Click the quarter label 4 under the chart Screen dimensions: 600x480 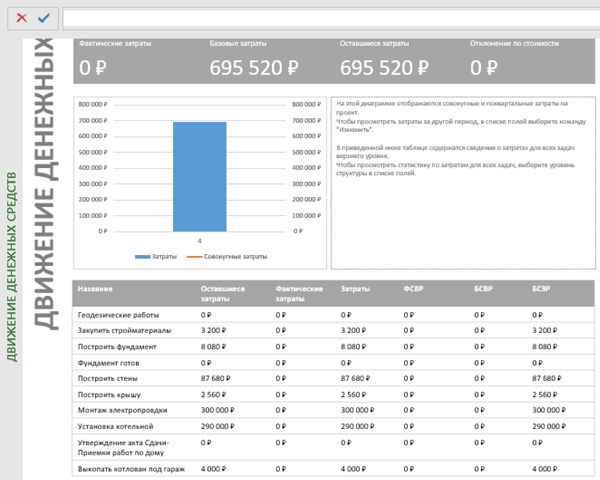coord(199,241)
